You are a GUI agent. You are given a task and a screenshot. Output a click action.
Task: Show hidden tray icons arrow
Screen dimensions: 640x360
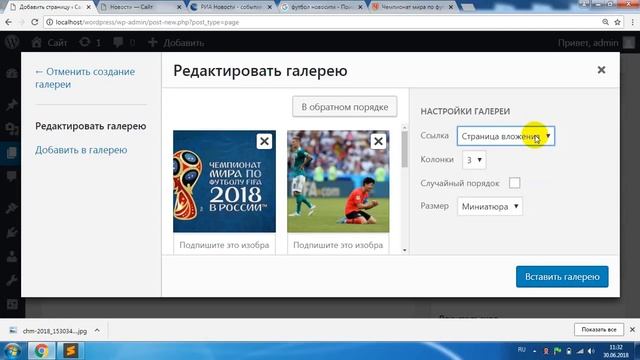point(534,351)
